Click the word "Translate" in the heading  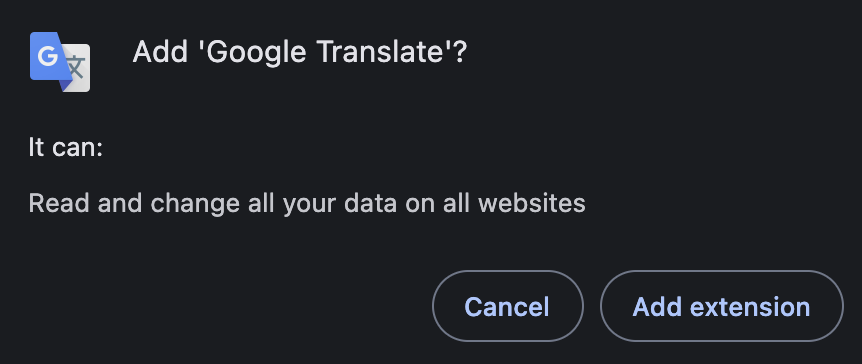point(380,52)
